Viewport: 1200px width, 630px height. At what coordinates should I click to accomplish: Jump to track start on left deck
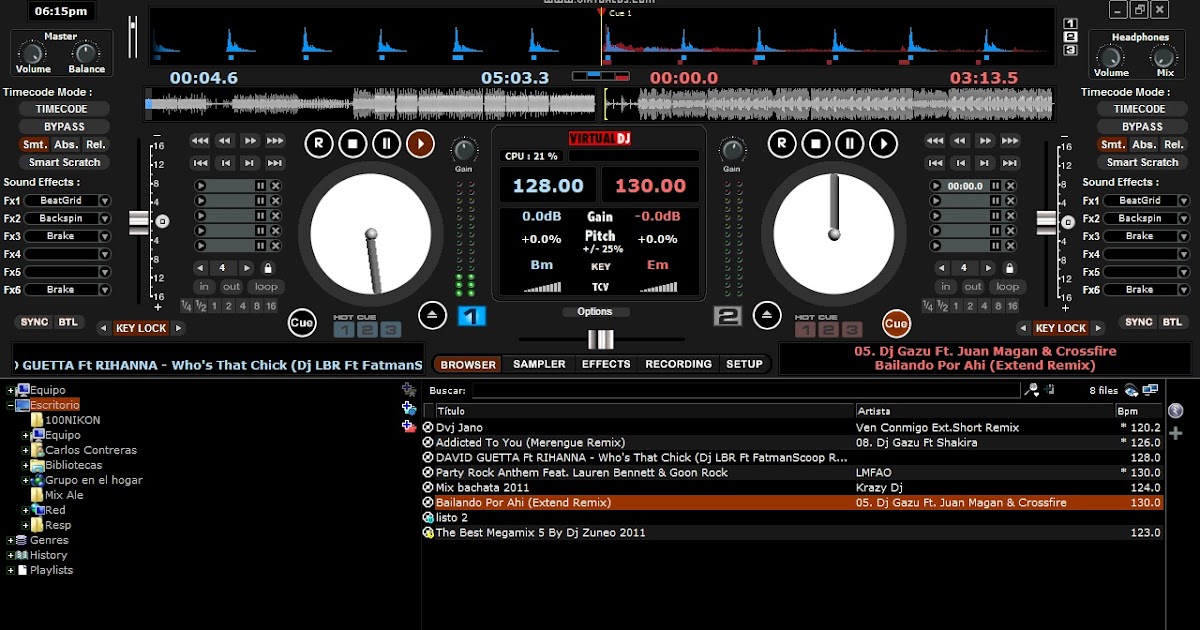point(201,162)
